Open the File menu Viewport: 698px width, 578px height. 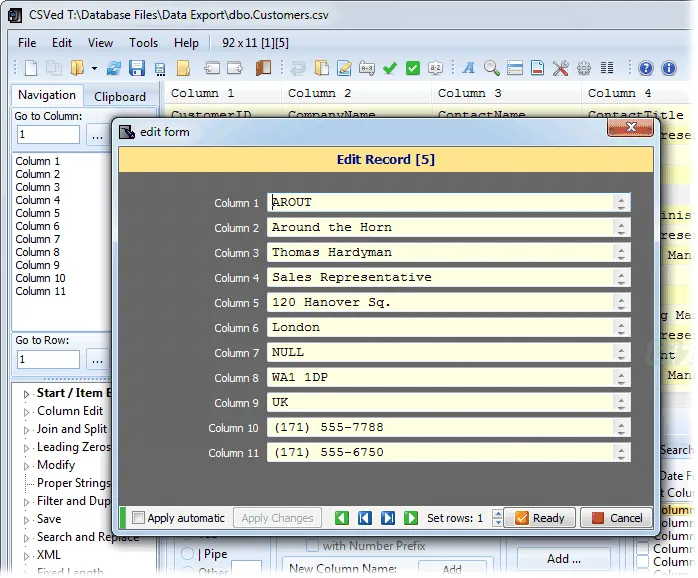[27, 43]
